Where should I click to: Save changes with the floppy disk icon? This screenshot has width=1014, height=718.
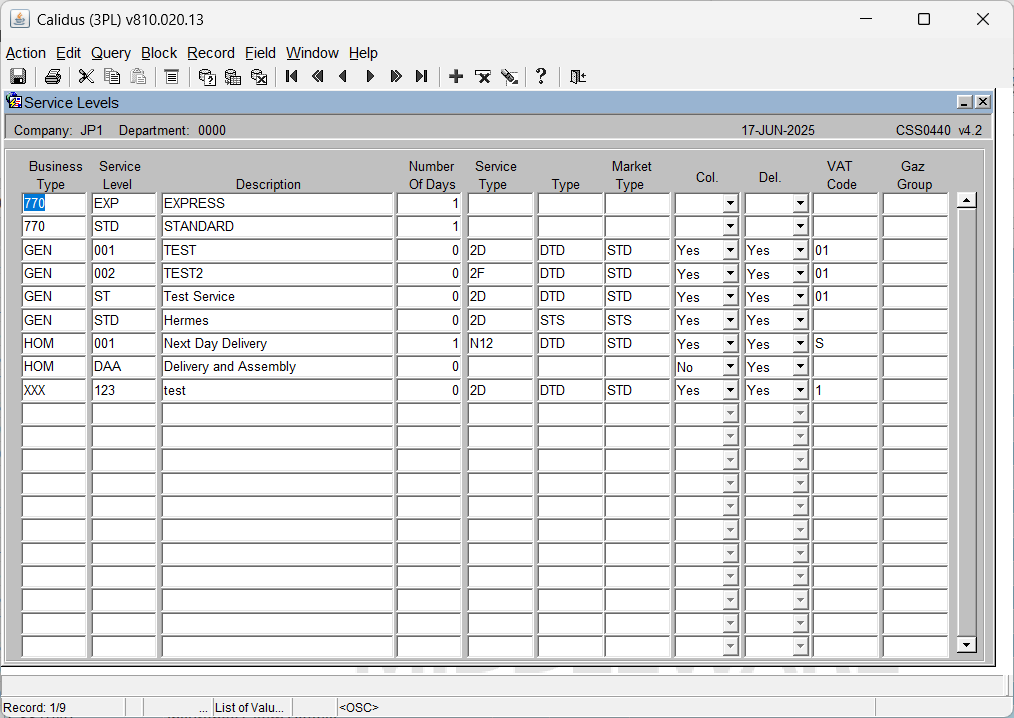tap(18, 76)
